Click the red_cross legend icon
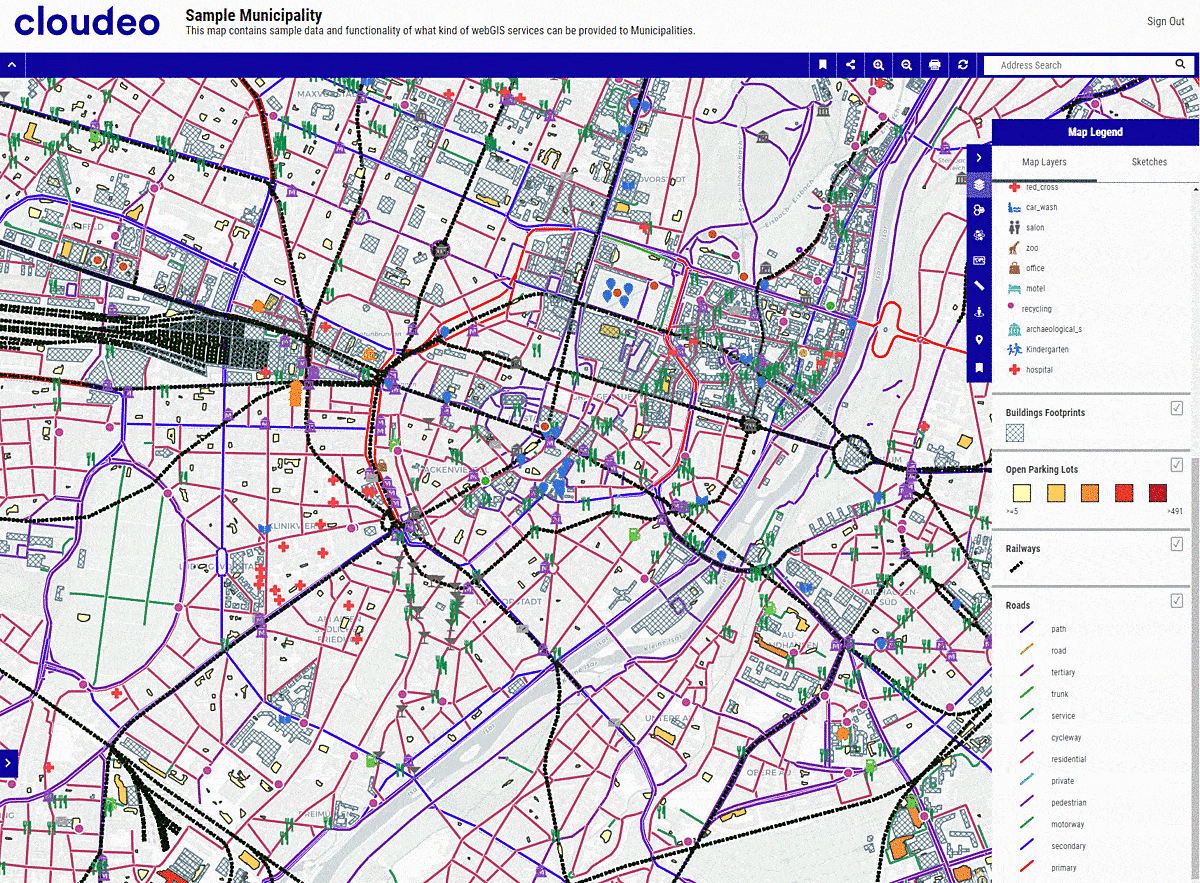Viewport: 1200px width, 883px height. 1014,187
